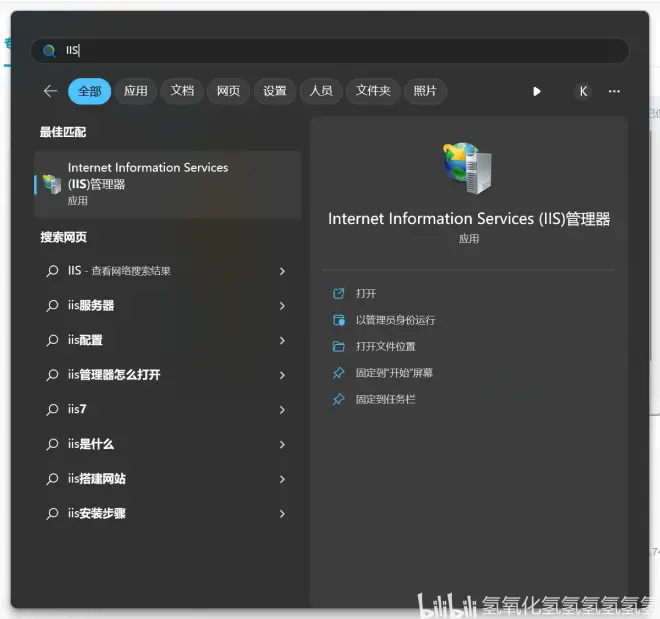Choose 打开文件位置
This screenshot has height=619, width=660.
386,346
